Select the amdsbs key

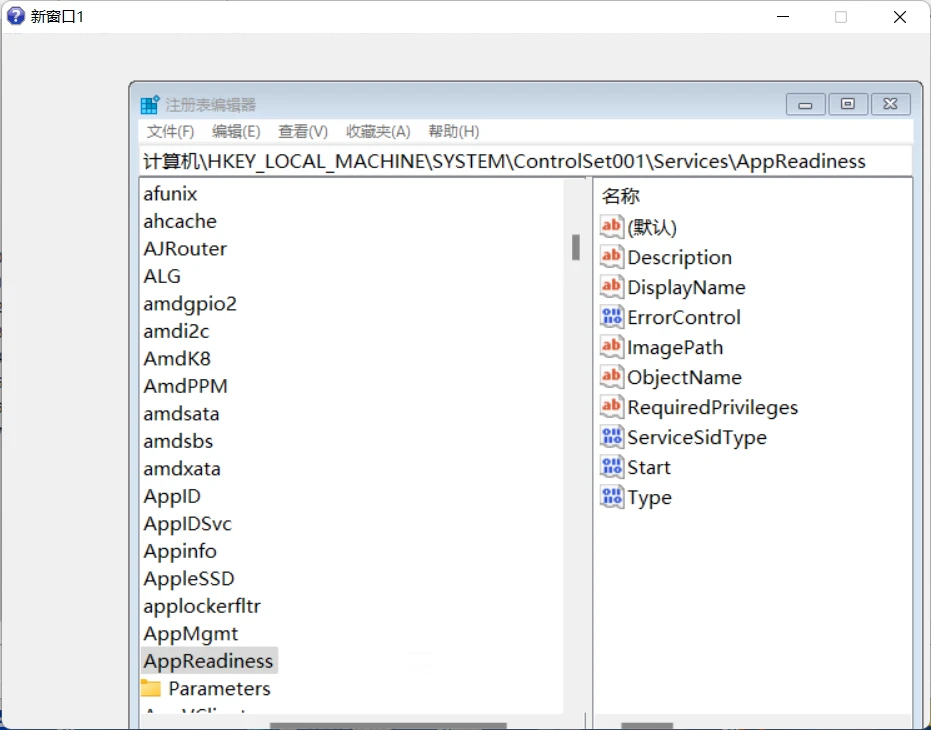[x=178, y=441]
